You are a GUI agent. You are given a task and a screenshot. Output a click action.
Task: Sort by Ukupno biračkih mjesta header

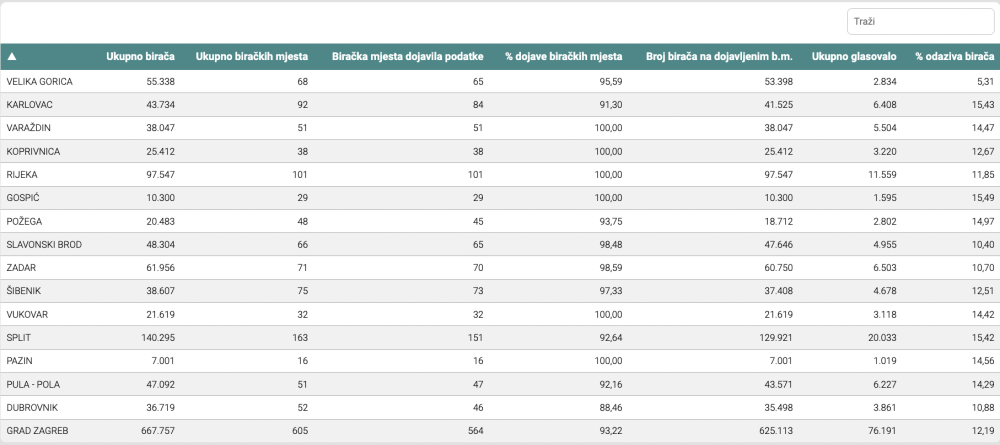[x=251, y=57]
